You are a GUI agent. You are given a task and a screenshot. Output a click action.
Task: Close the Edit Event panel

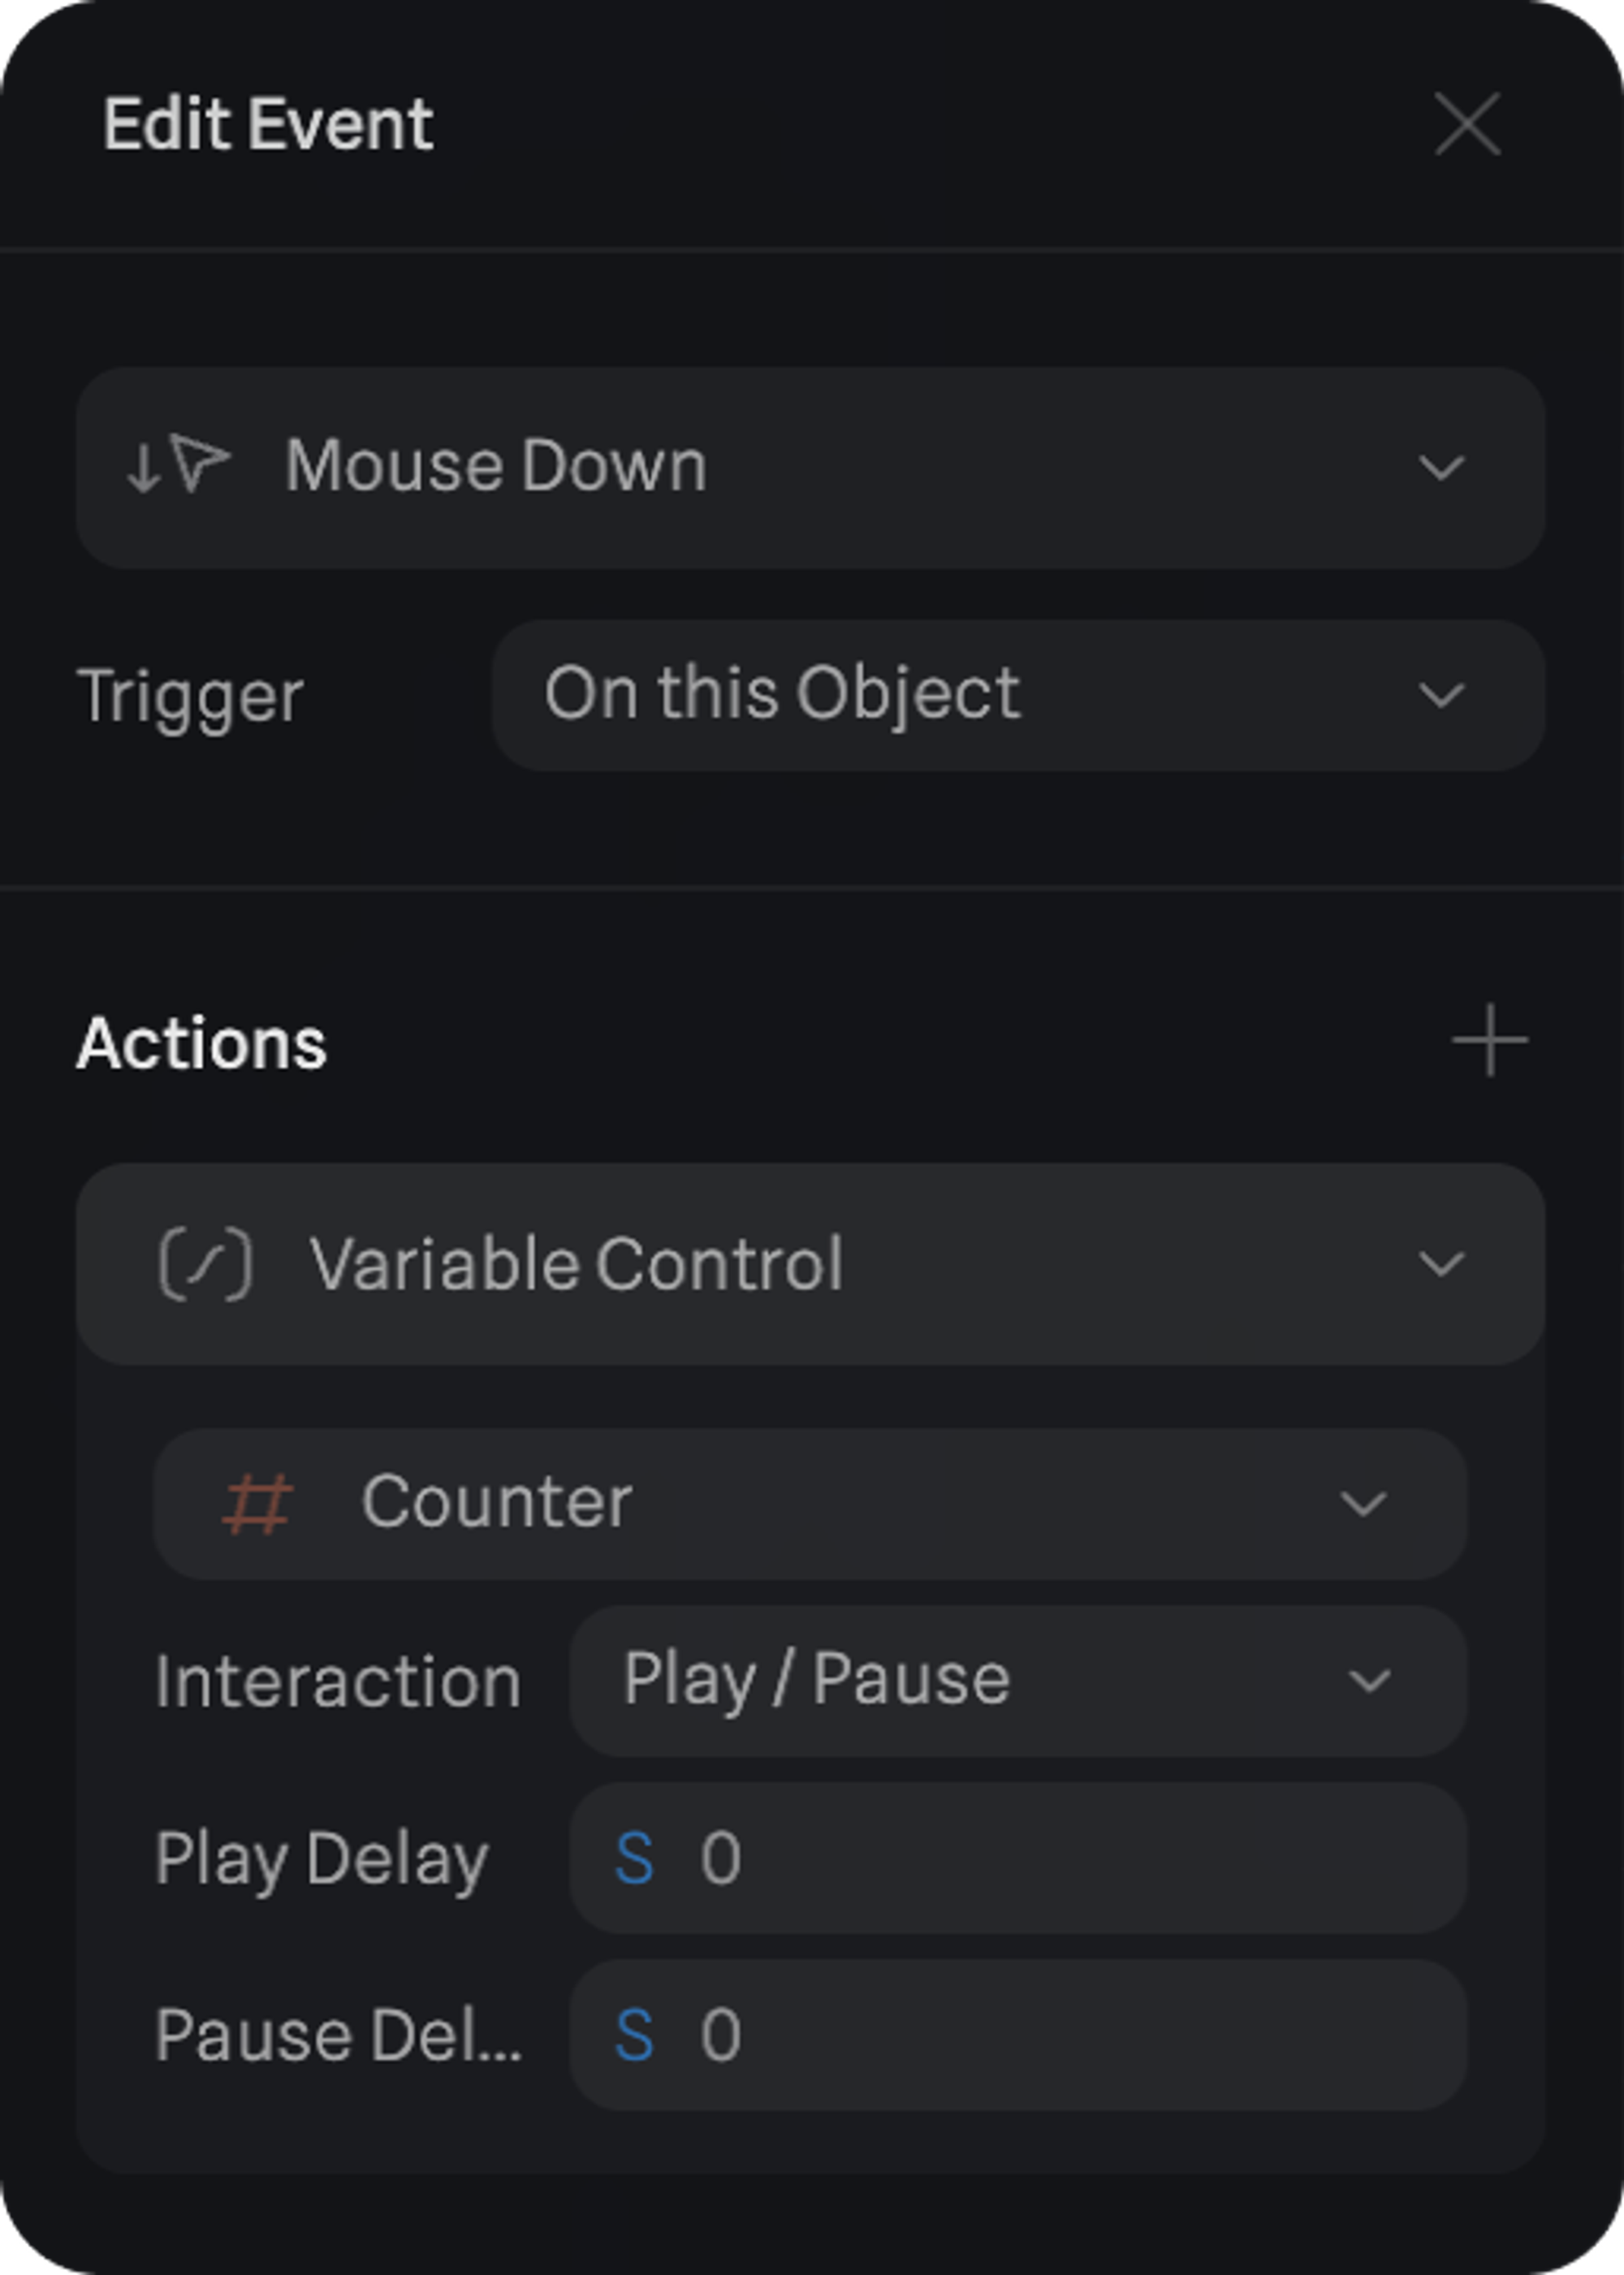pos(1467,124)
